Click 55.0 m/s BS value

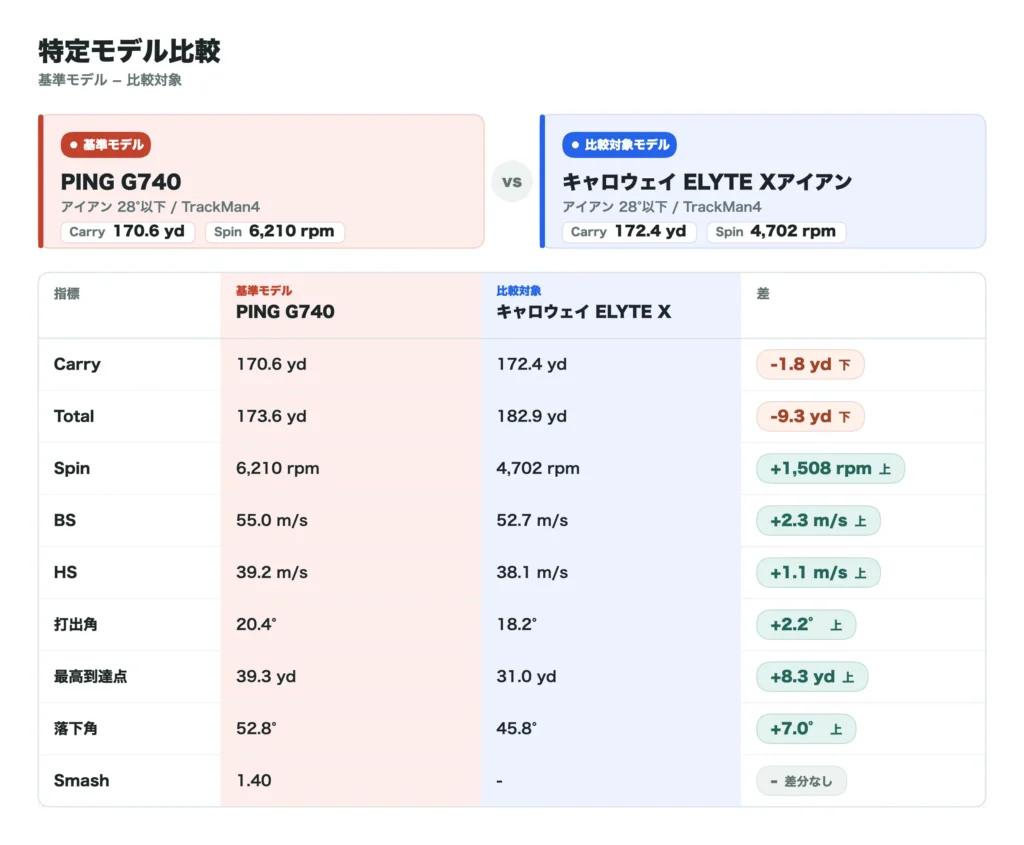coord(272,520)
